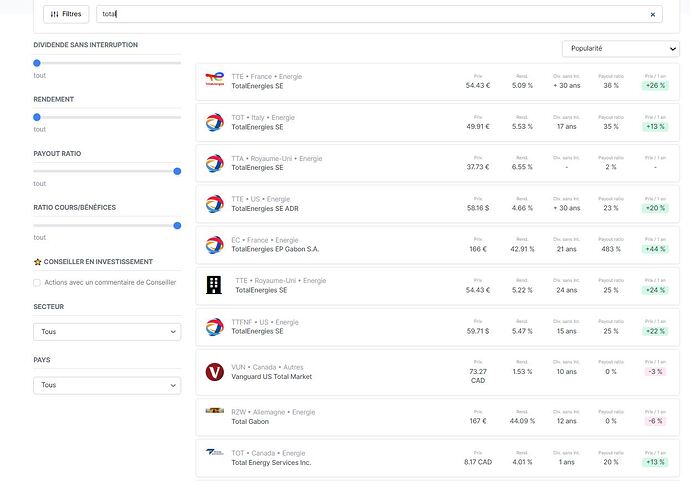
Task: Open TotalEnergies SE listed as TOT Italy
Action: (257, 127)
